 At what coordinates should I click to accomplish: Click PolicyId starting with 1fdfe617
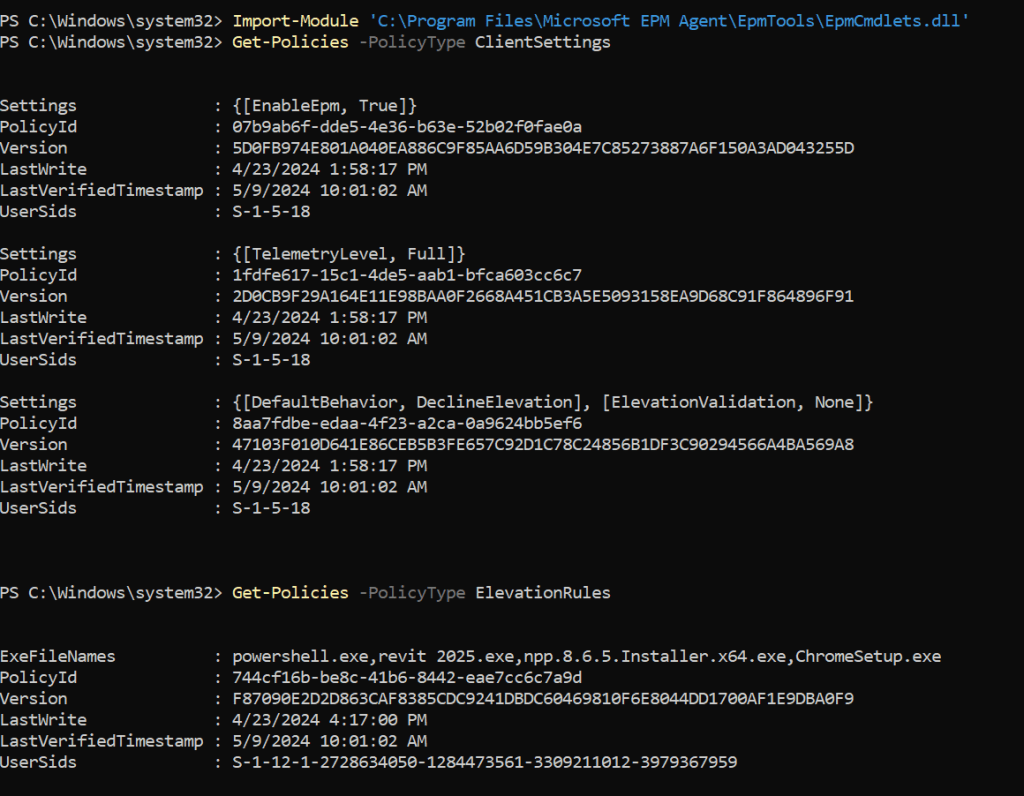[407, 275]
